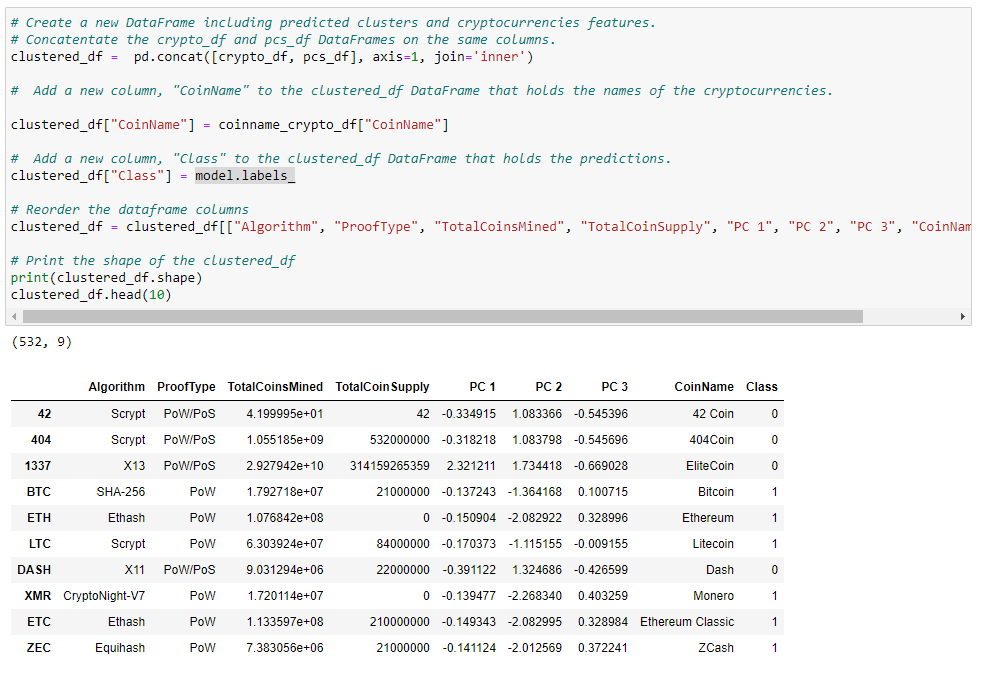Click the Reorder the dataframe columns comment
983x685 pixels.
[x=130, y=209]
